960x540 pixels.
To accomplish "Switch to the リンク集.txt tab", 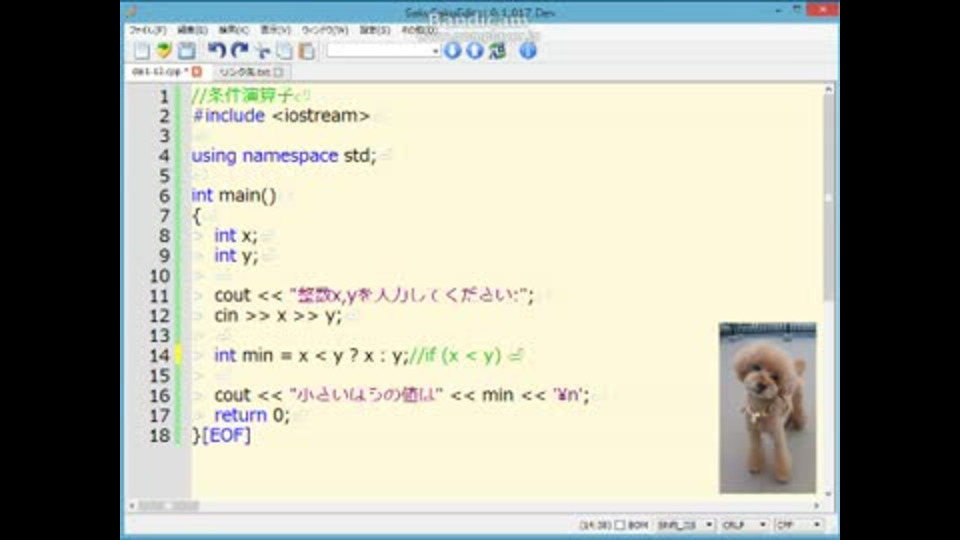I will 250,72.
